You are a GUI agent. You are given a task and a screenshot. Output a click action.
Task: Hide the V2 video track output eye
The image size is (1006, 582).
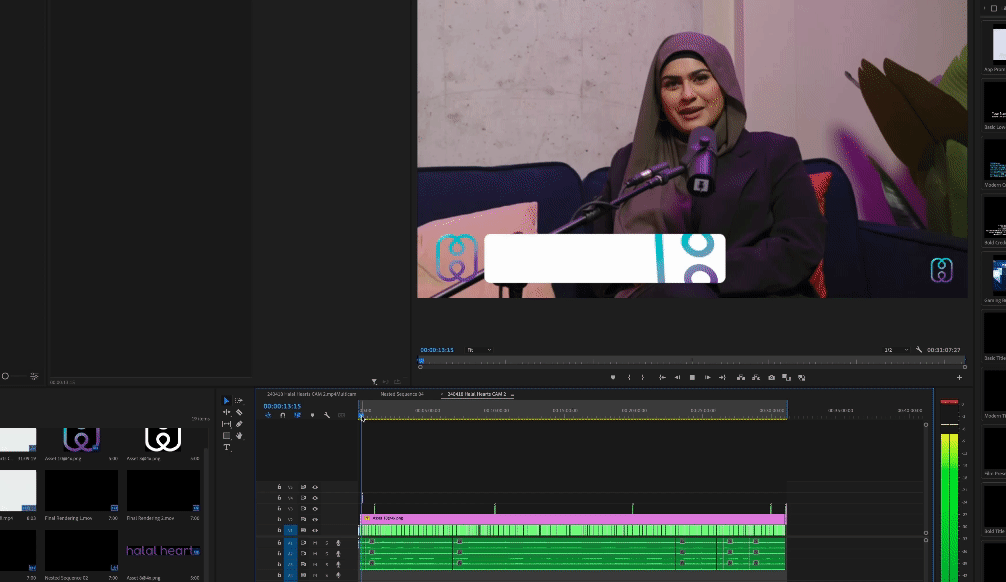point(315,519)
